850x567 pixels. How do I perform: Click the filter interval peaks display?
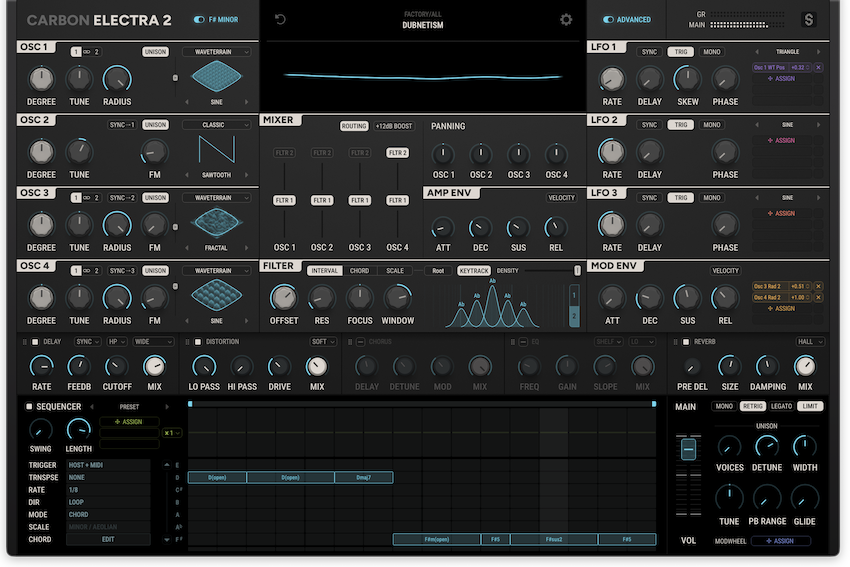point(492,304)
